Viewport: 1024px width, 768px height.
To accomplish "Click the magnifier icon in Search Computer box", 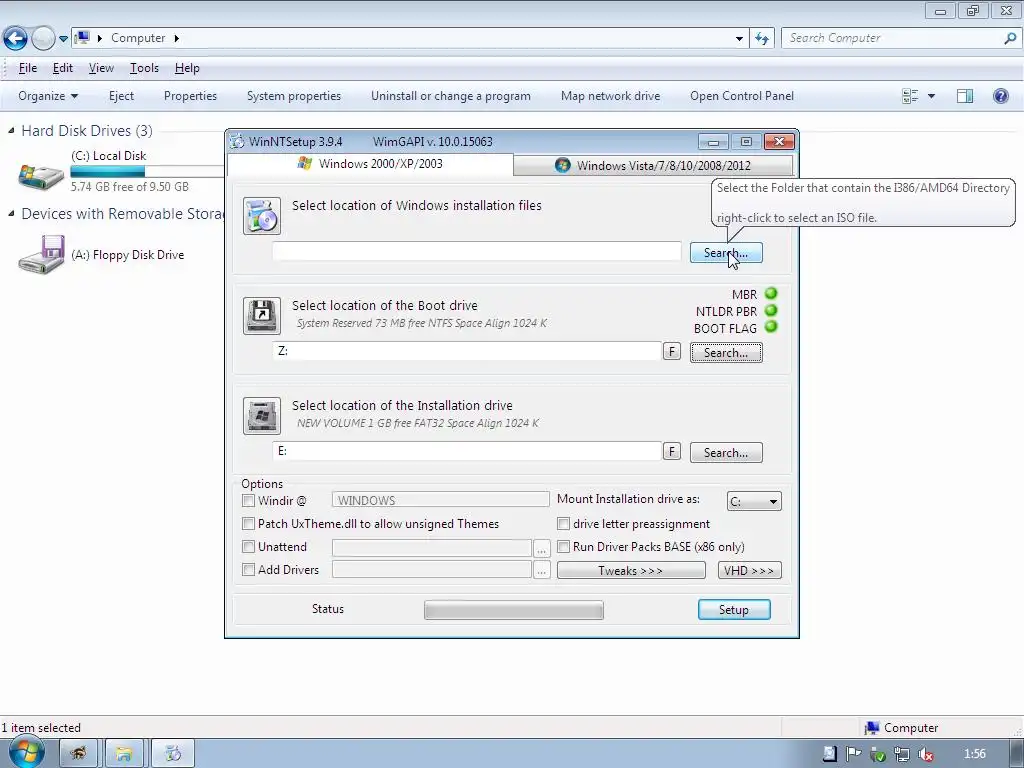I will [1010, 38].
